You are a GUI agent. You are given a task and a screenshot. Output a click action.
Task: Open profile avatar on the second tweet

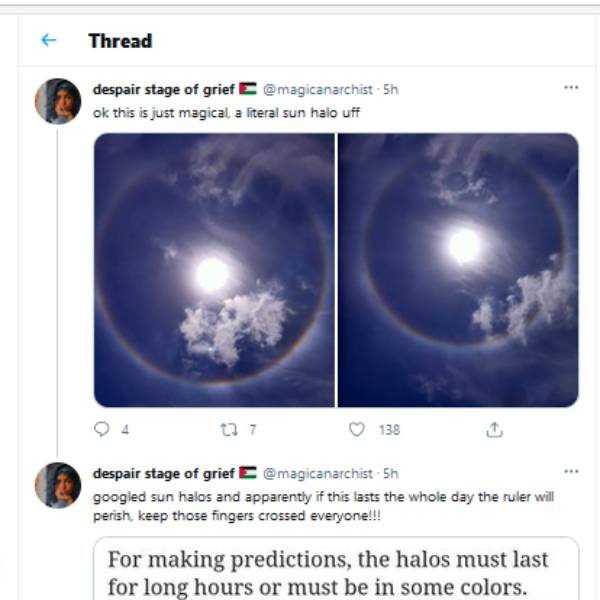[58, 485]
